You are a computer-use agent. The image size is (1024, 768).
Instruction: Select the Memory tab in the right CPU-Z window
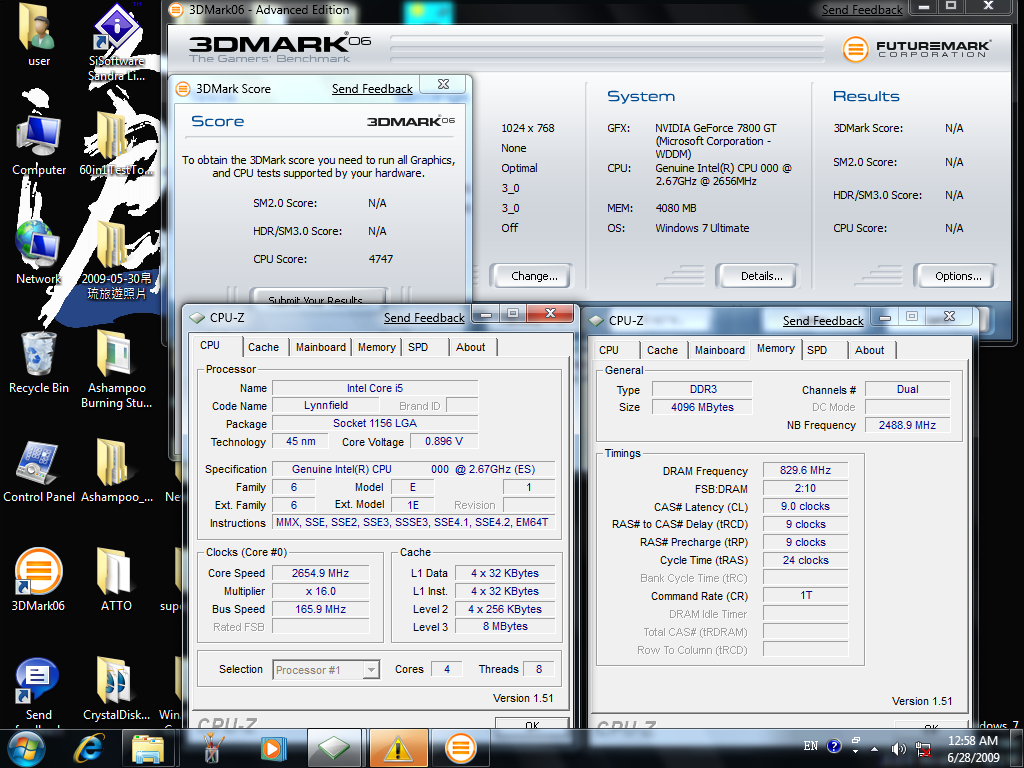[776, 349]
